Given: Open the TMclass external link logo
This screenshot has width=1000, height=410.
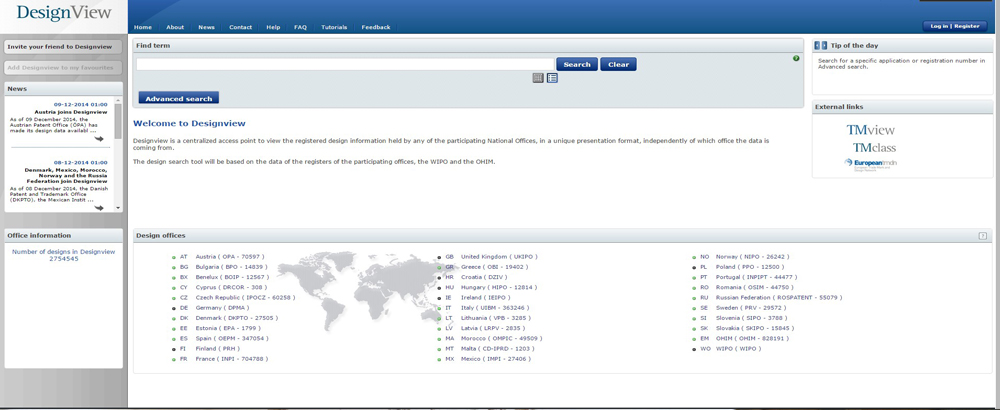Looking at the screenshot, I should 874,147.
